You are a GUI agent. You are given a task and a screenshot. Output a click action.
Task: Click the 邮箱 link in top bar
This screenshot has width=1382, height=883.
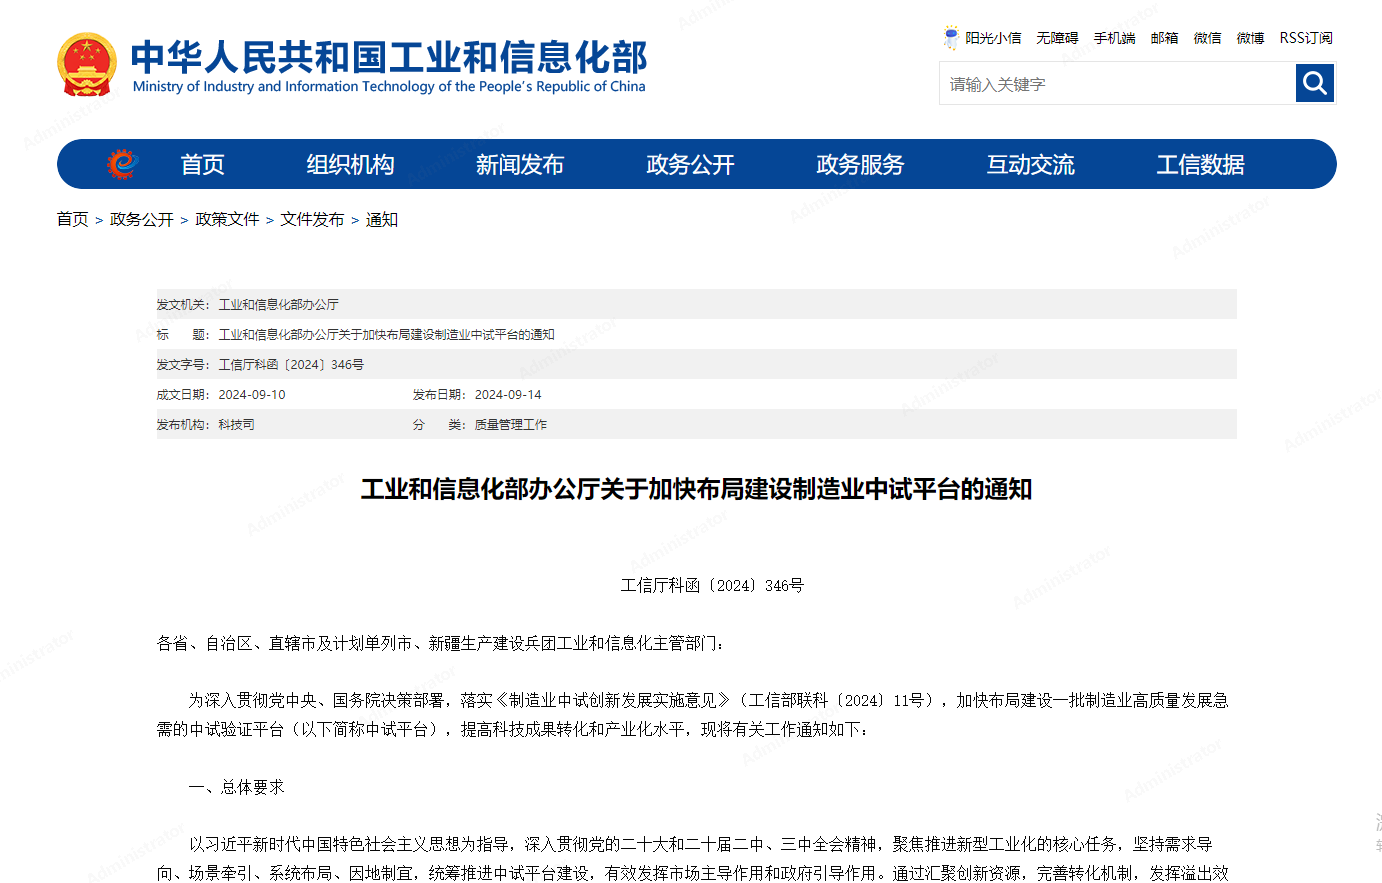[x=1164, y=38]
